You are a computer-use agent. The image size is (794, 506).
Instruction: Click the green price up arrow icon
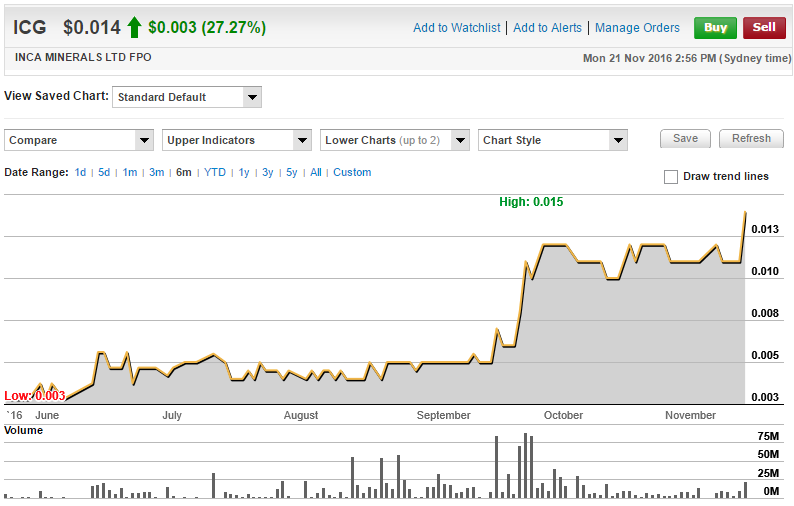coord(134,27)
